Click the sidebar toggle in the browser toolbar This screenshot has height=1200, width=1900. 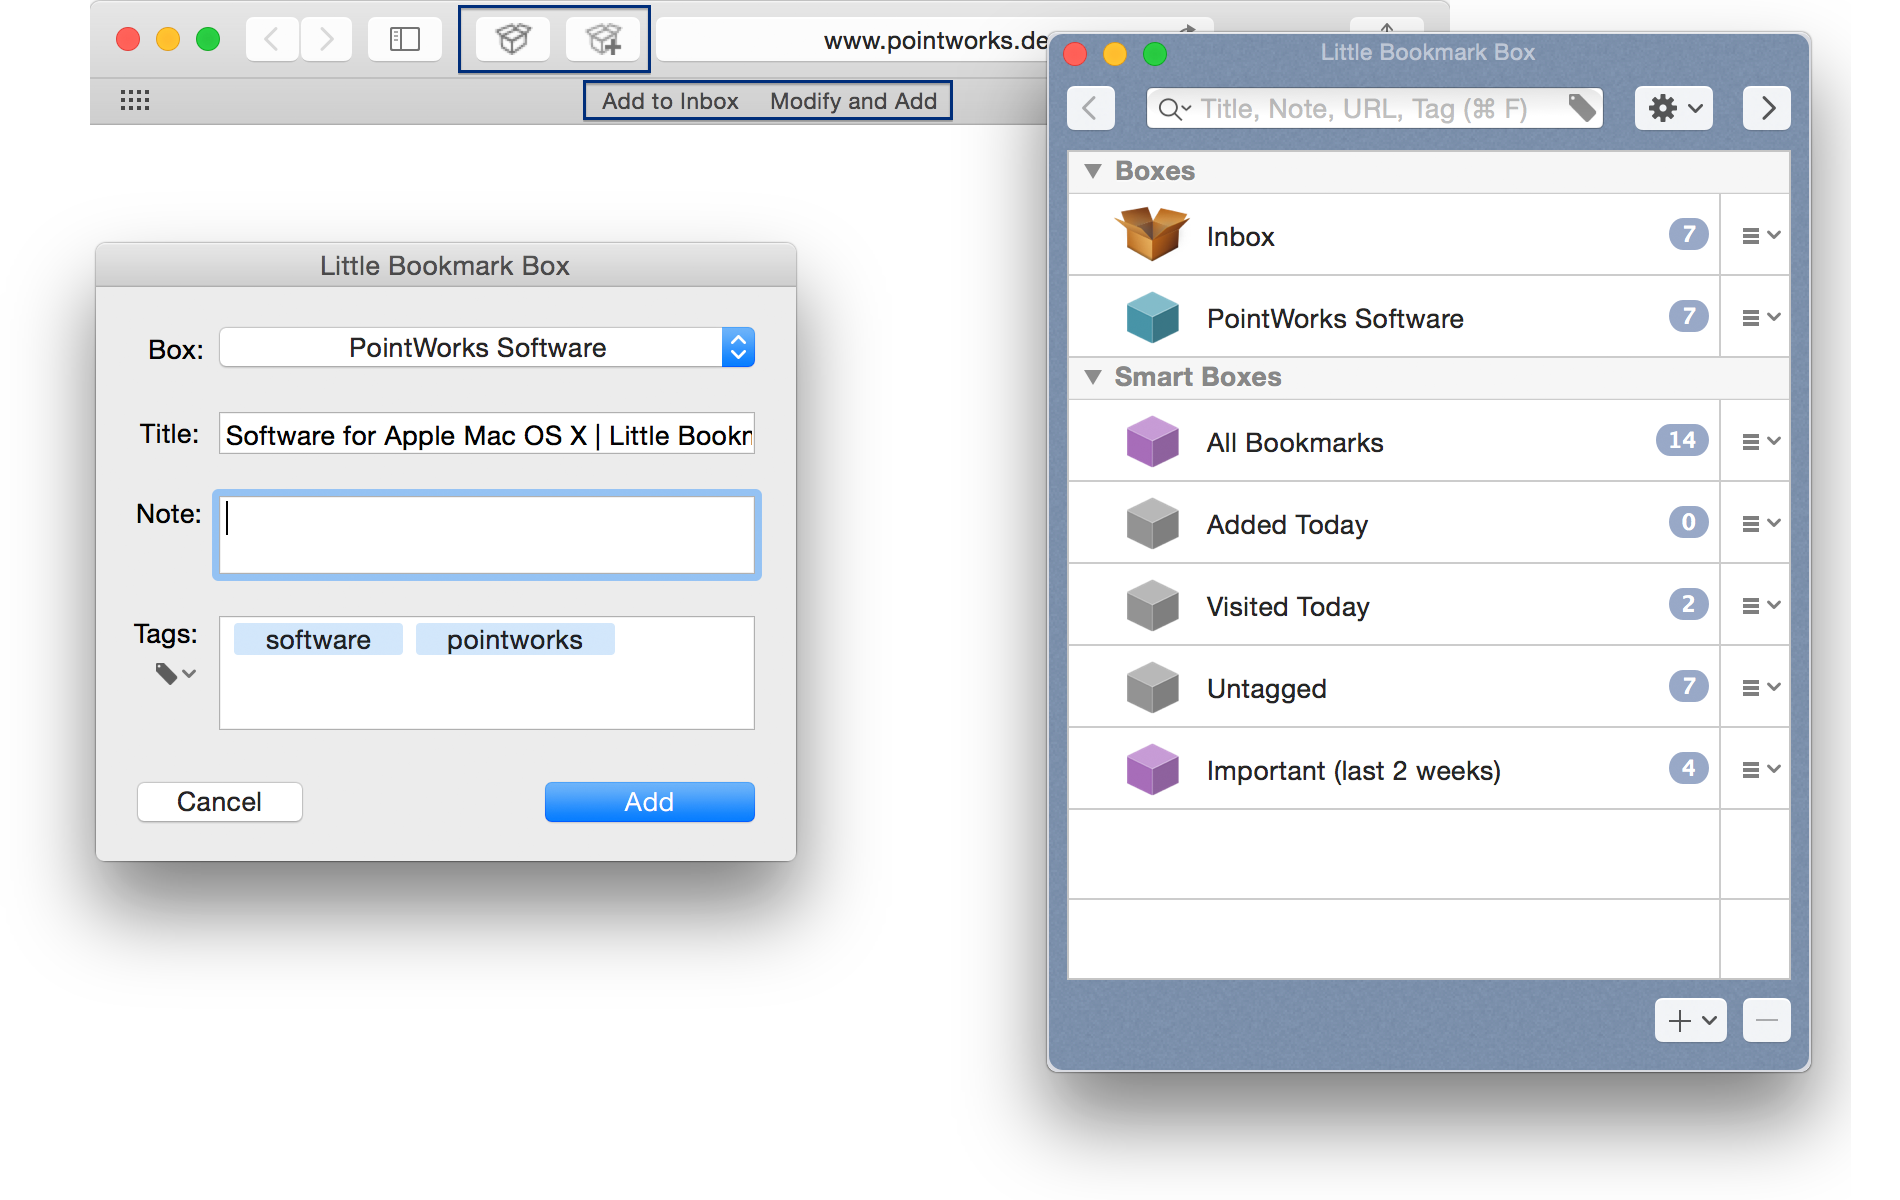(404, 39)
